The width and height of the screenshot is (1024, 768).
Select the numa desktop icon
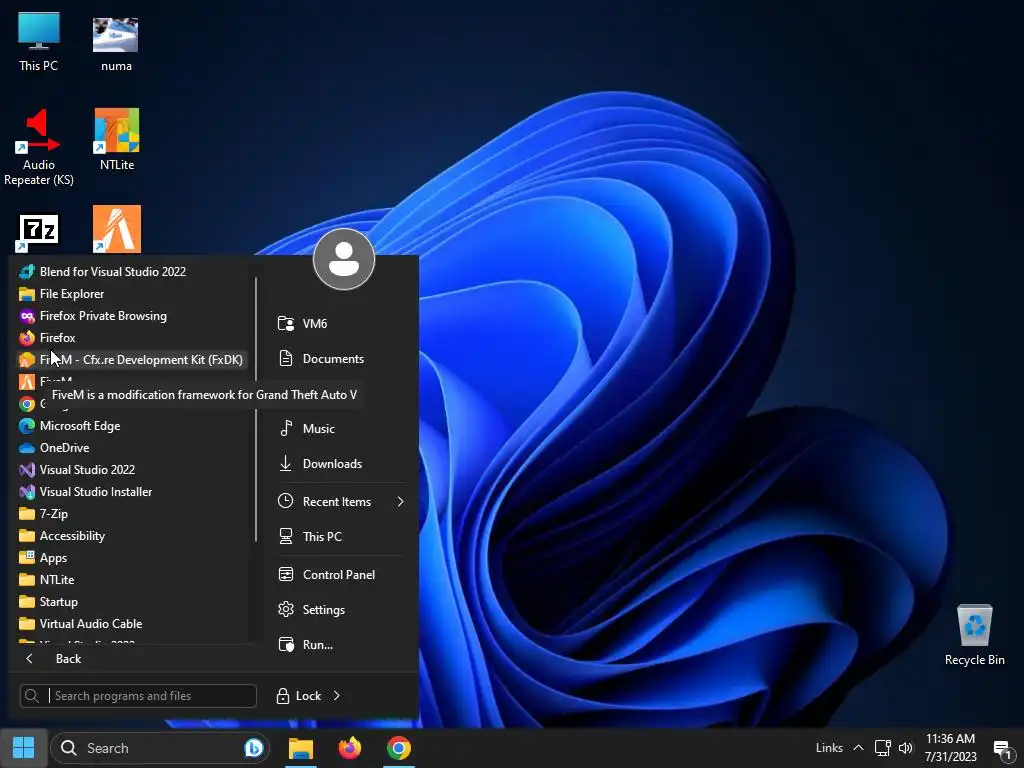pyautogui.click(x=116, y=44)
